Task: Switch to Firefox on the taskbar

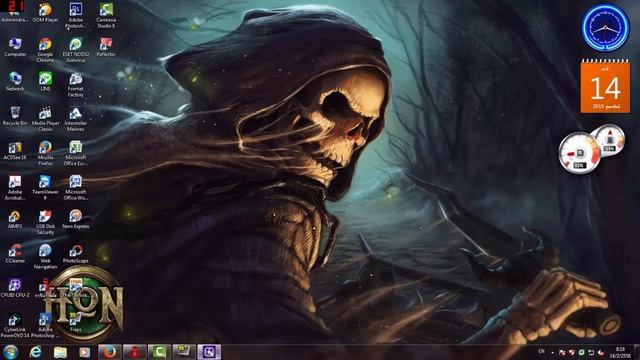Action: (109, 352)
